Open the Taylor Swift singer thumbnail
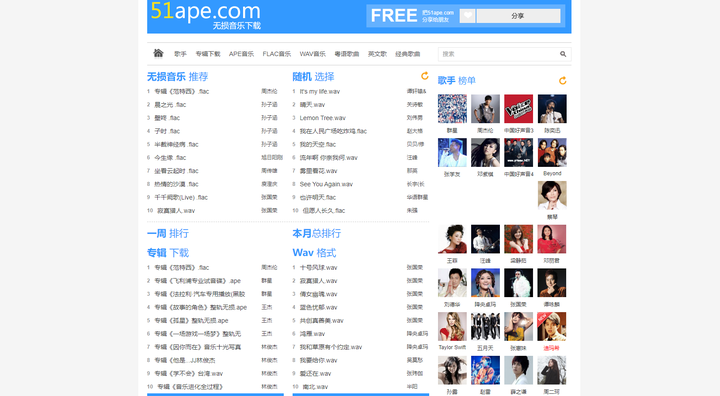Screen dimensions: 720x396 [x=452, y=327]
